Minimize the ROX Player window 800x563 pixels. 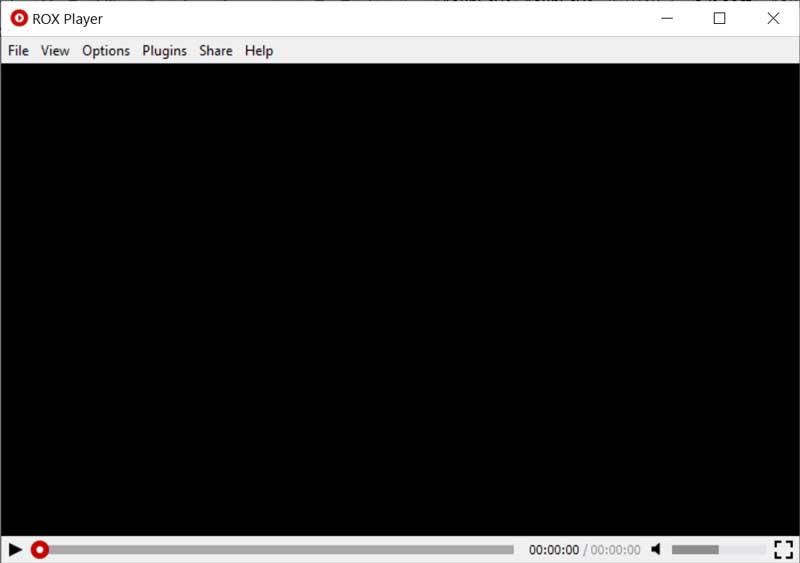coord(667,18)
